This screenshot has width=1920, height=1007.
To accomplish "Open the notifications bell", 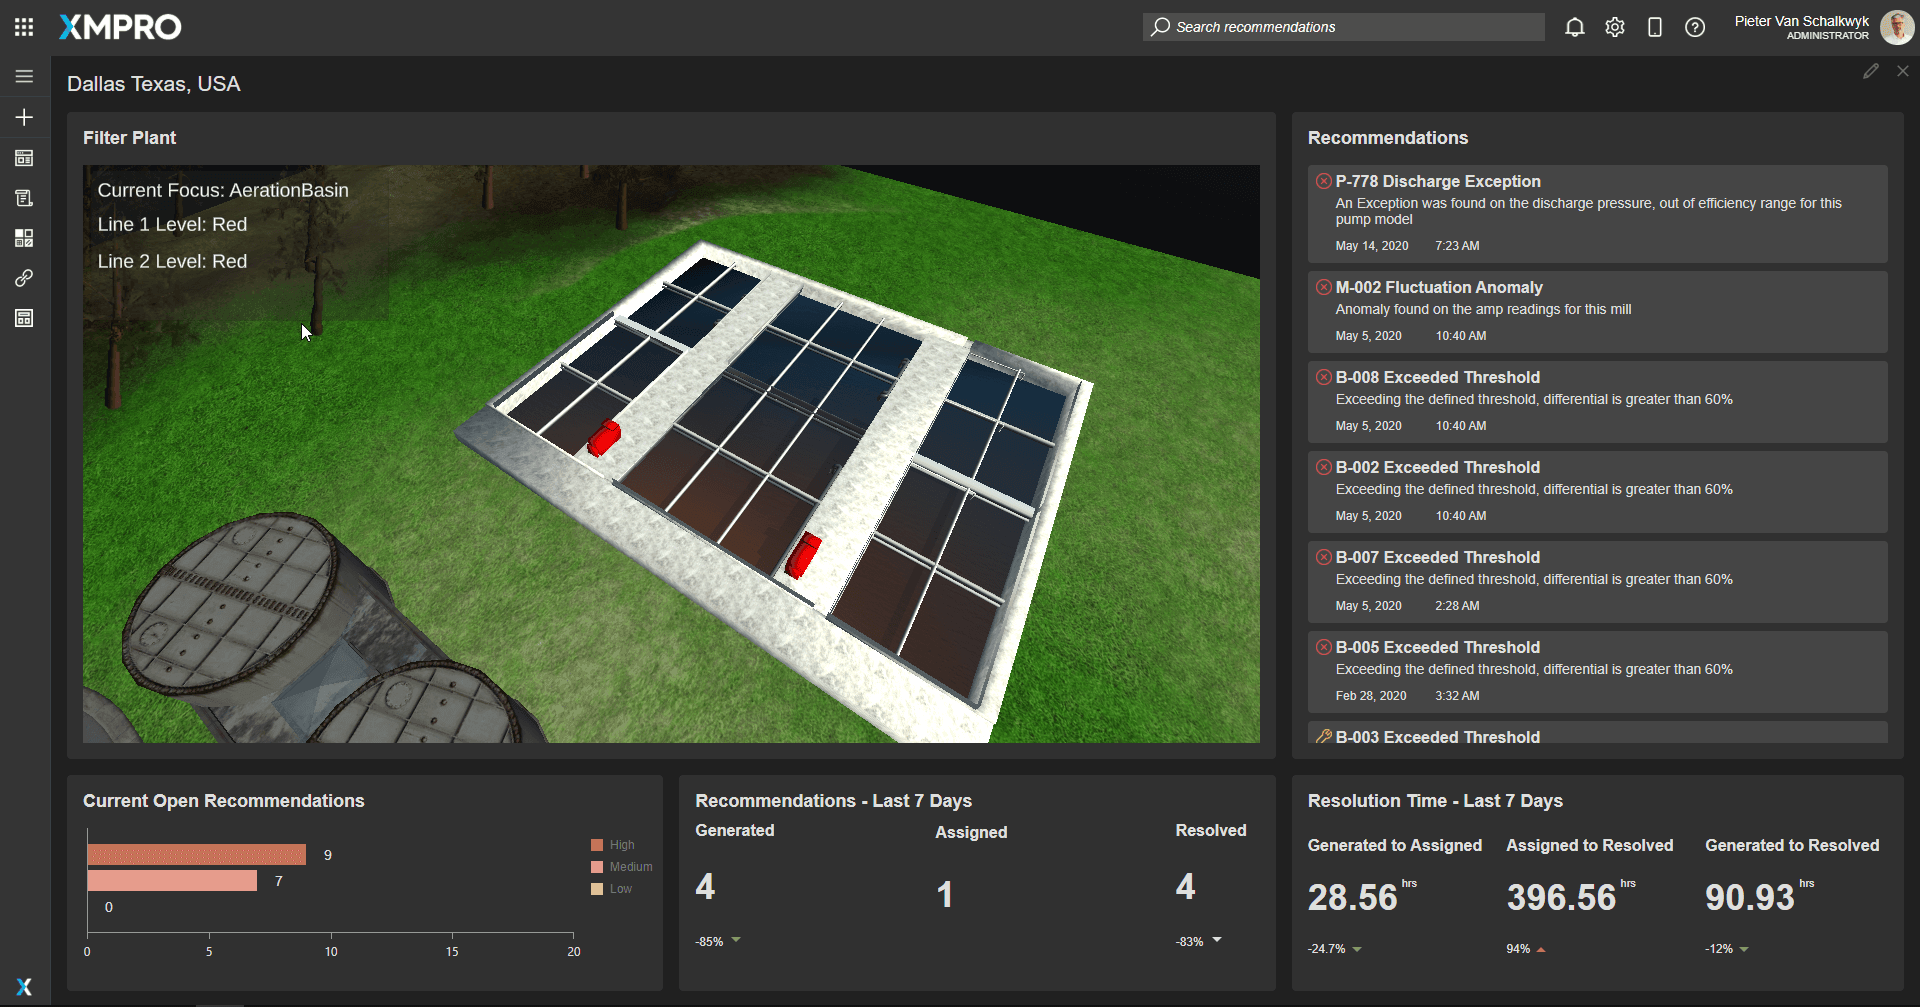I will (1574, 27).
